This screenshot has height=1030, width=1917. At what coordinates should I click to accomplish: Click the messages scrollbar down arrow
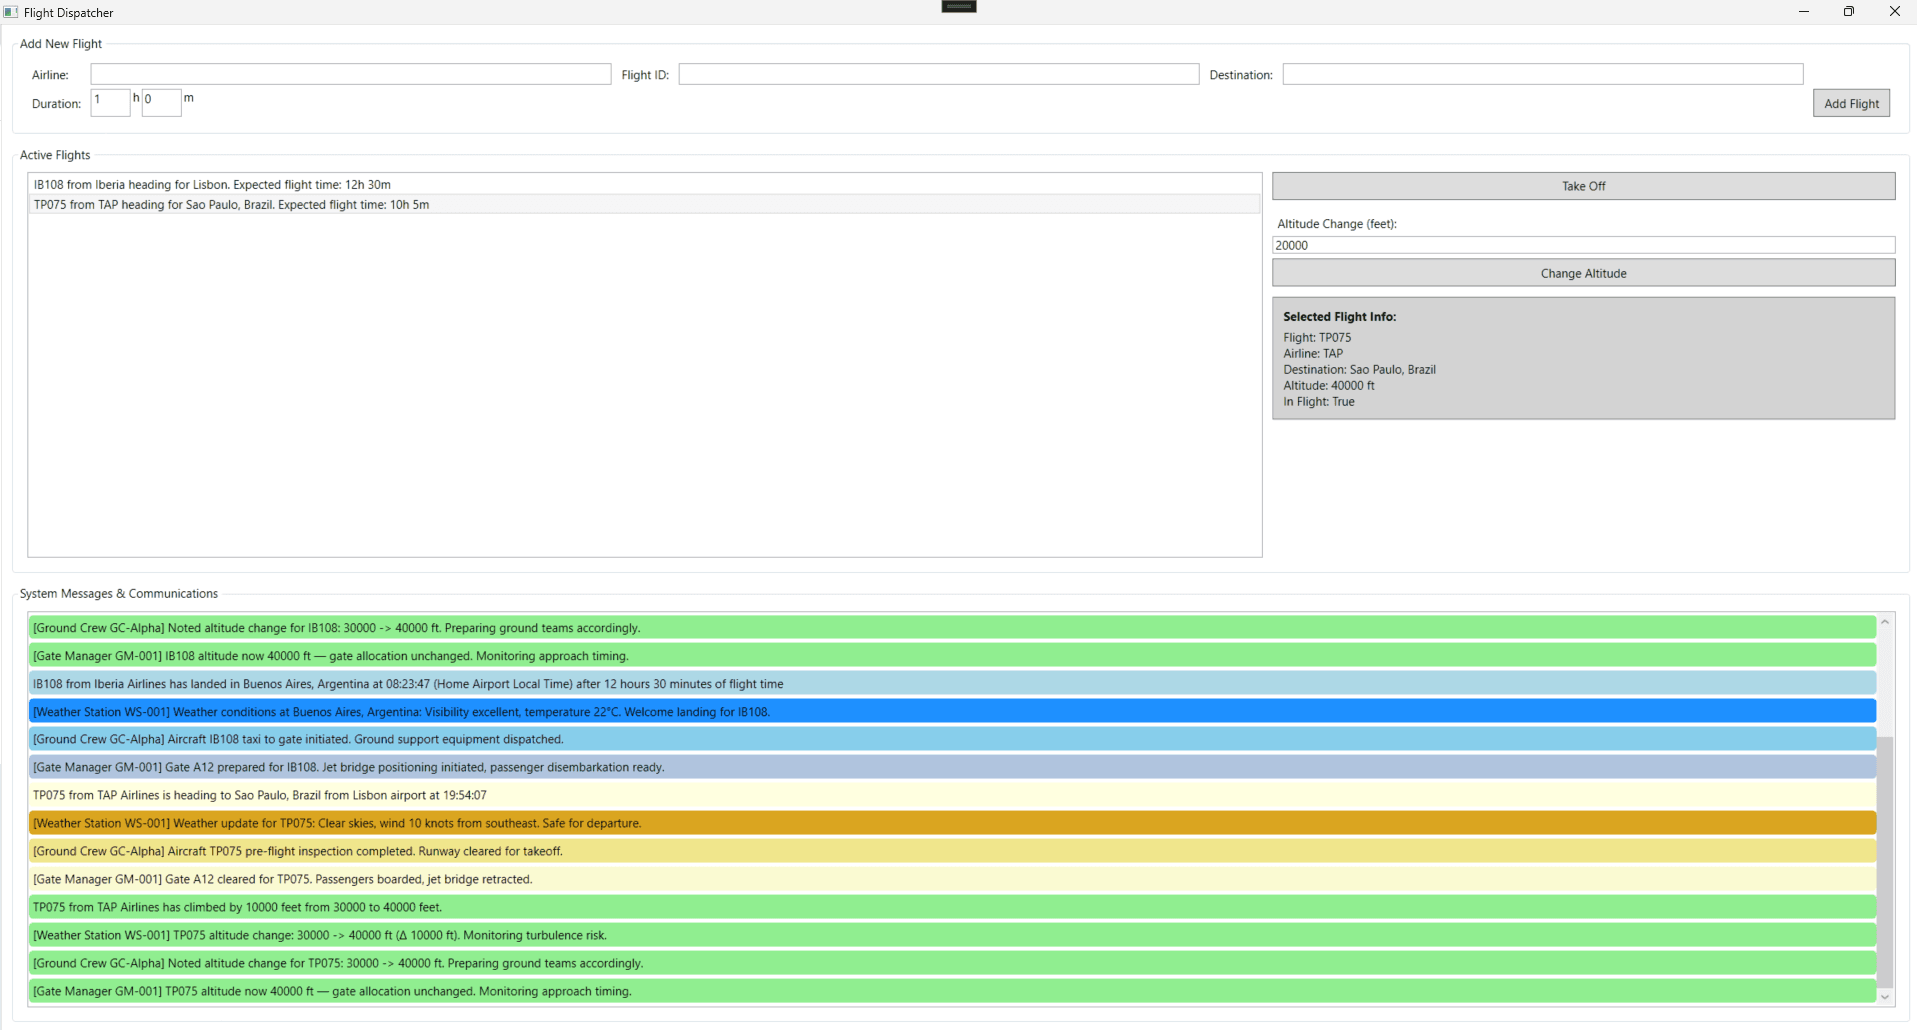(x=1885, y=997)
